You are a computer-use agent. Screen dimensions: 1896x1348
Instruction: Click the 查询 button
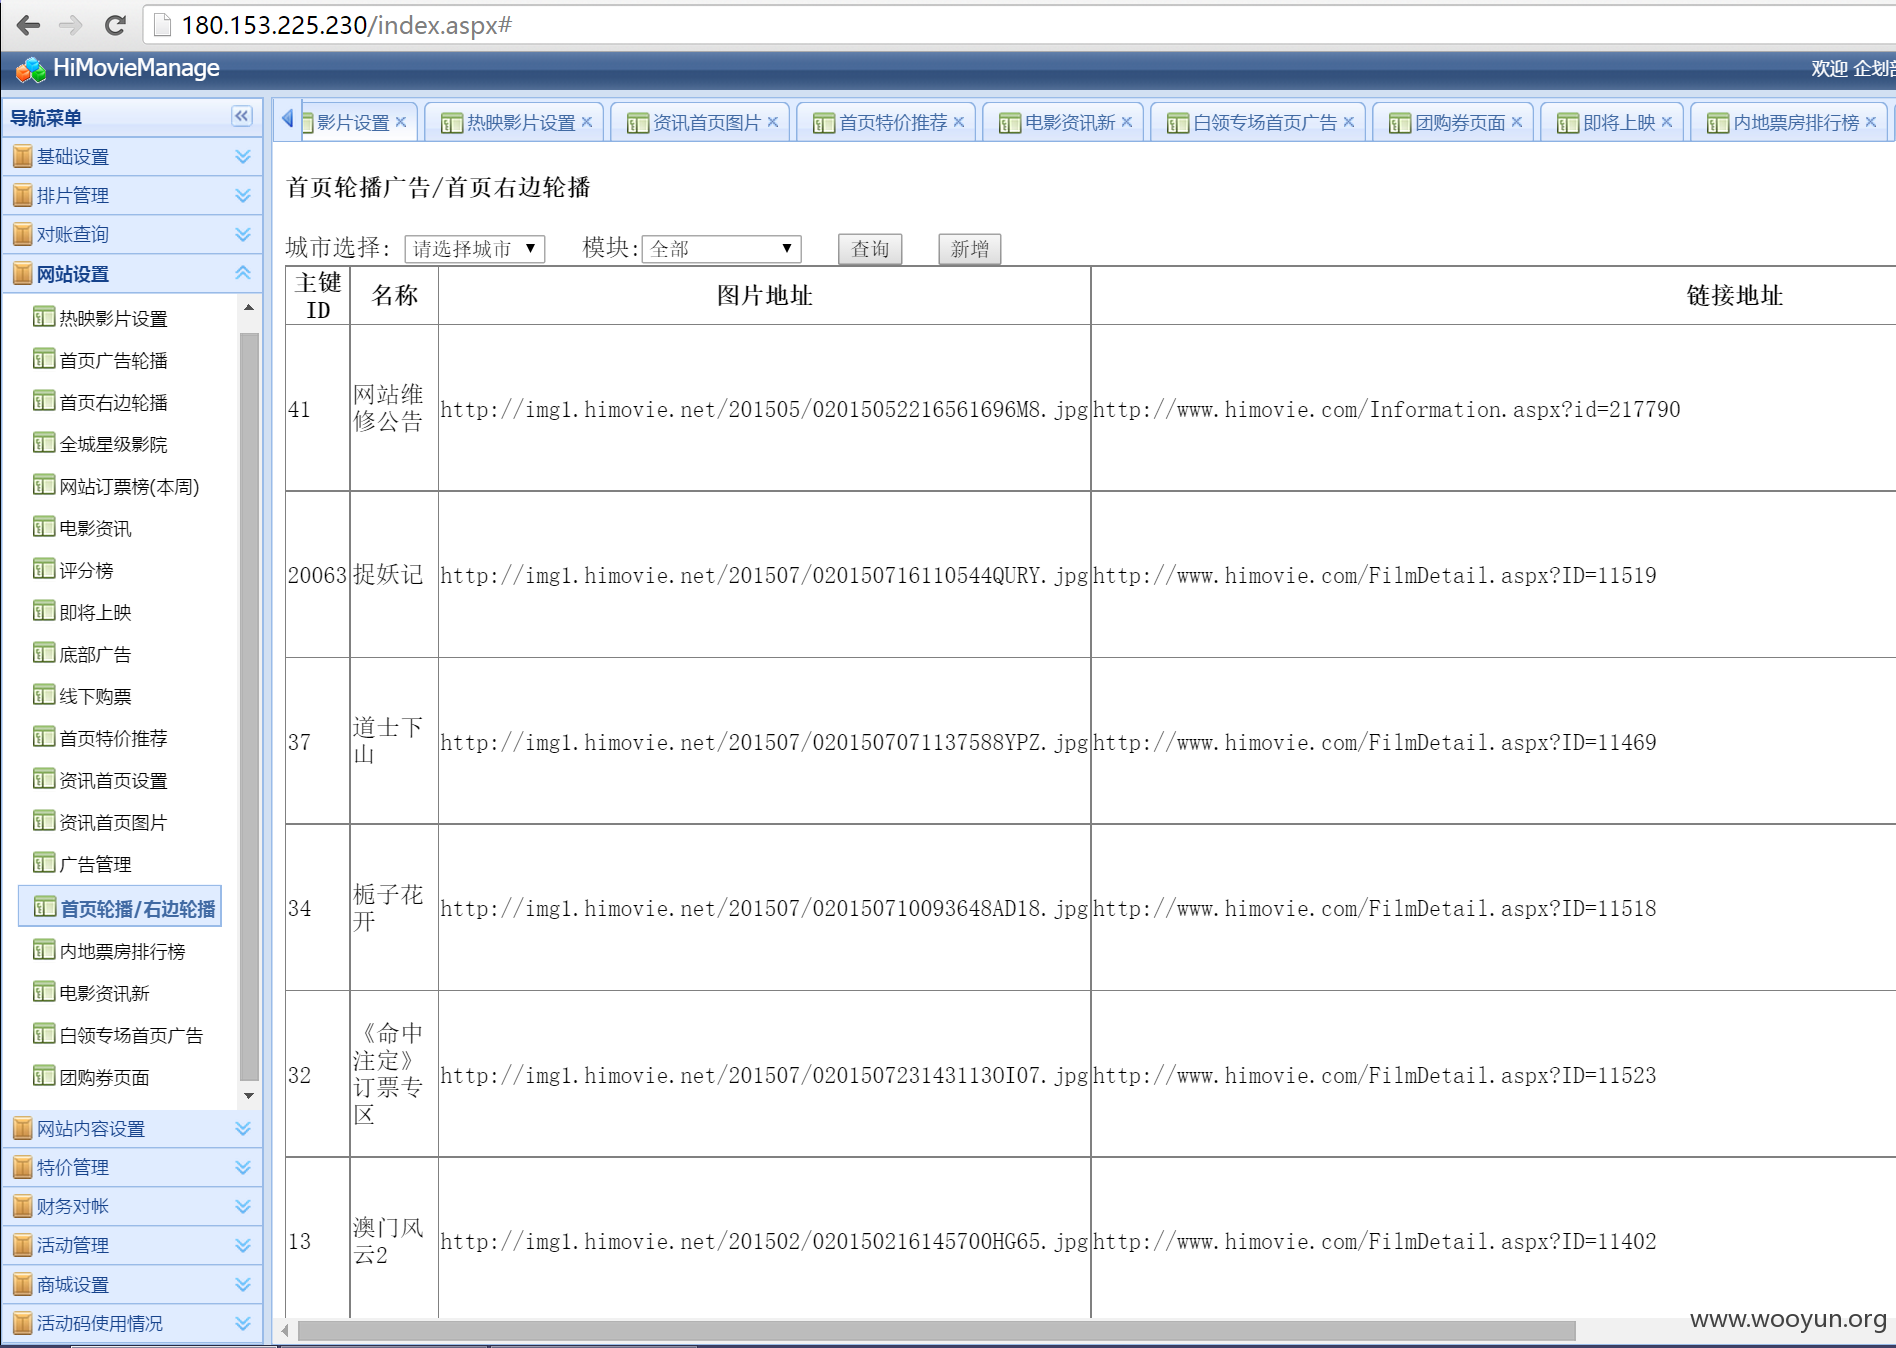click(870, 249)
